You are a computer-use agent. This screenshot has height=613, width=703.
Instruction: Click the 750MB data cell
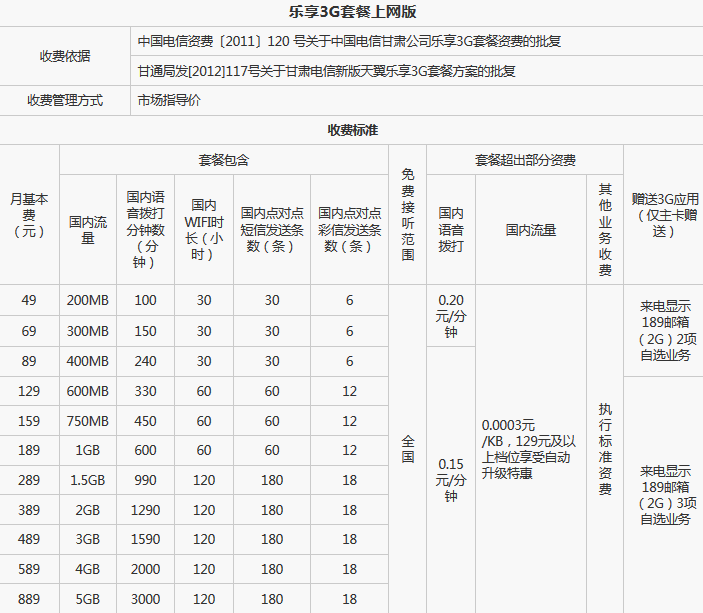click(88, 421)
